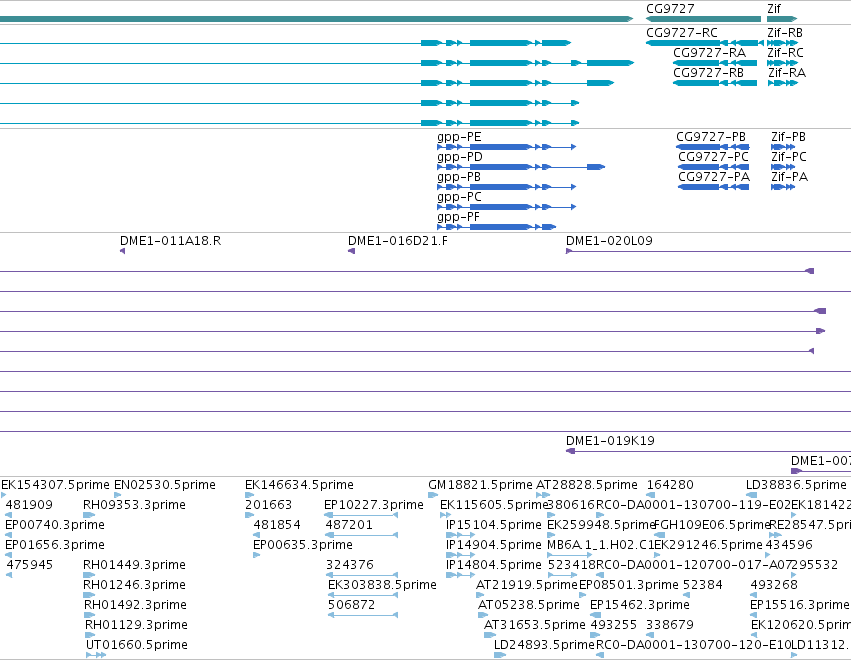Open the gpp-PE protein label
This screenshot has height=660, width=851.
pos(459,137)
